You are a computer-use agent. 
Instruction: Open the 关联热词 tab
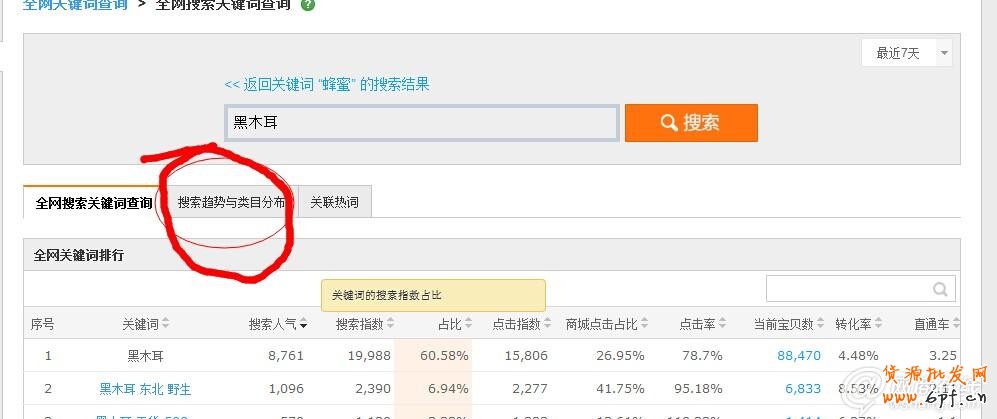pos(334,202)
